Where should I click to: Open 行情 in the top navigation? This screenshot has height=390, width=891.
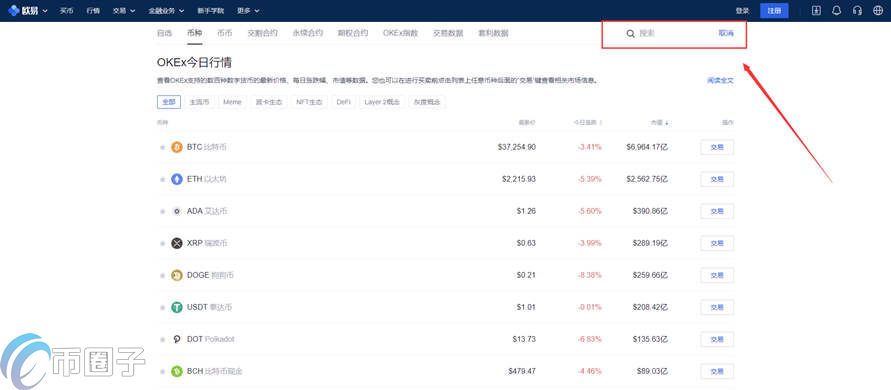pos(93,11)
